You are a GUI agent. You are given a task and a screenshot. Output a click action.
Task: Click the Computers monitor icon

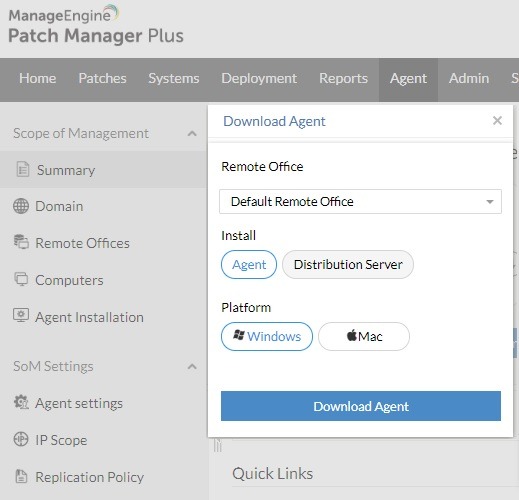coord(21,279)
